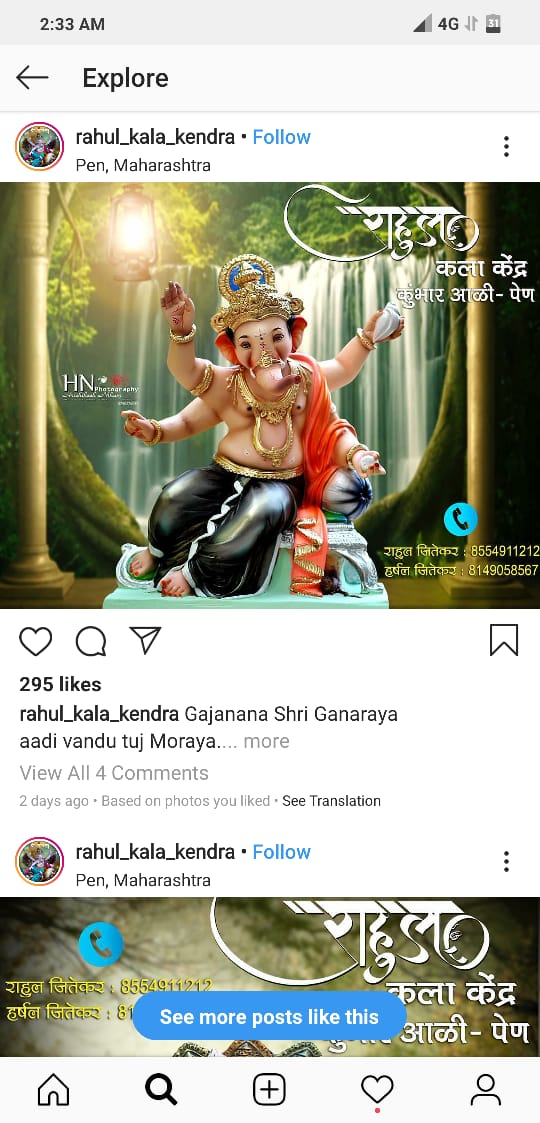Open View All 4 Comments
Viewport: 540px width, 1123px height.
[114, 773]
